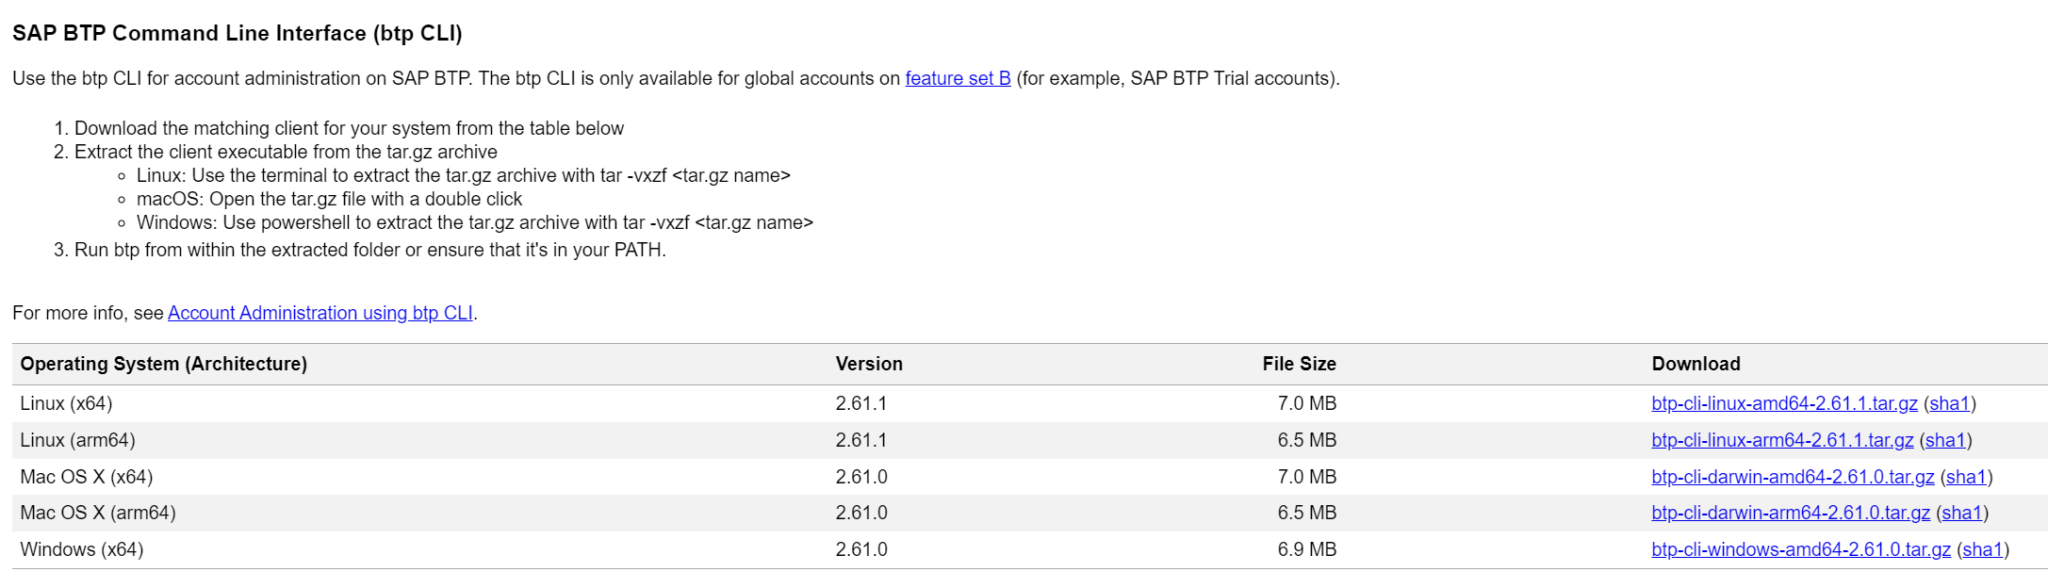
Task: Click sha1 link for Windows amd64 download
Action: [x=1982, y=550]
